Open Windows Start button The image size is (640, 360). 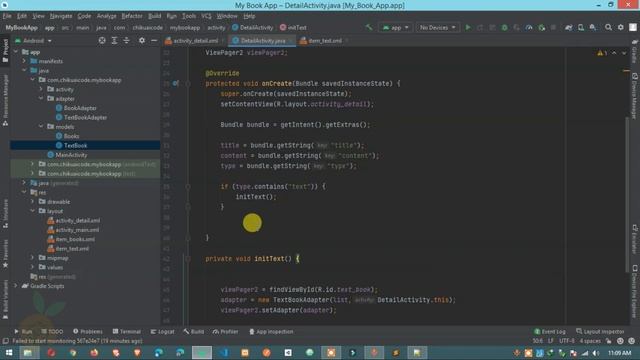click(9, 352)
